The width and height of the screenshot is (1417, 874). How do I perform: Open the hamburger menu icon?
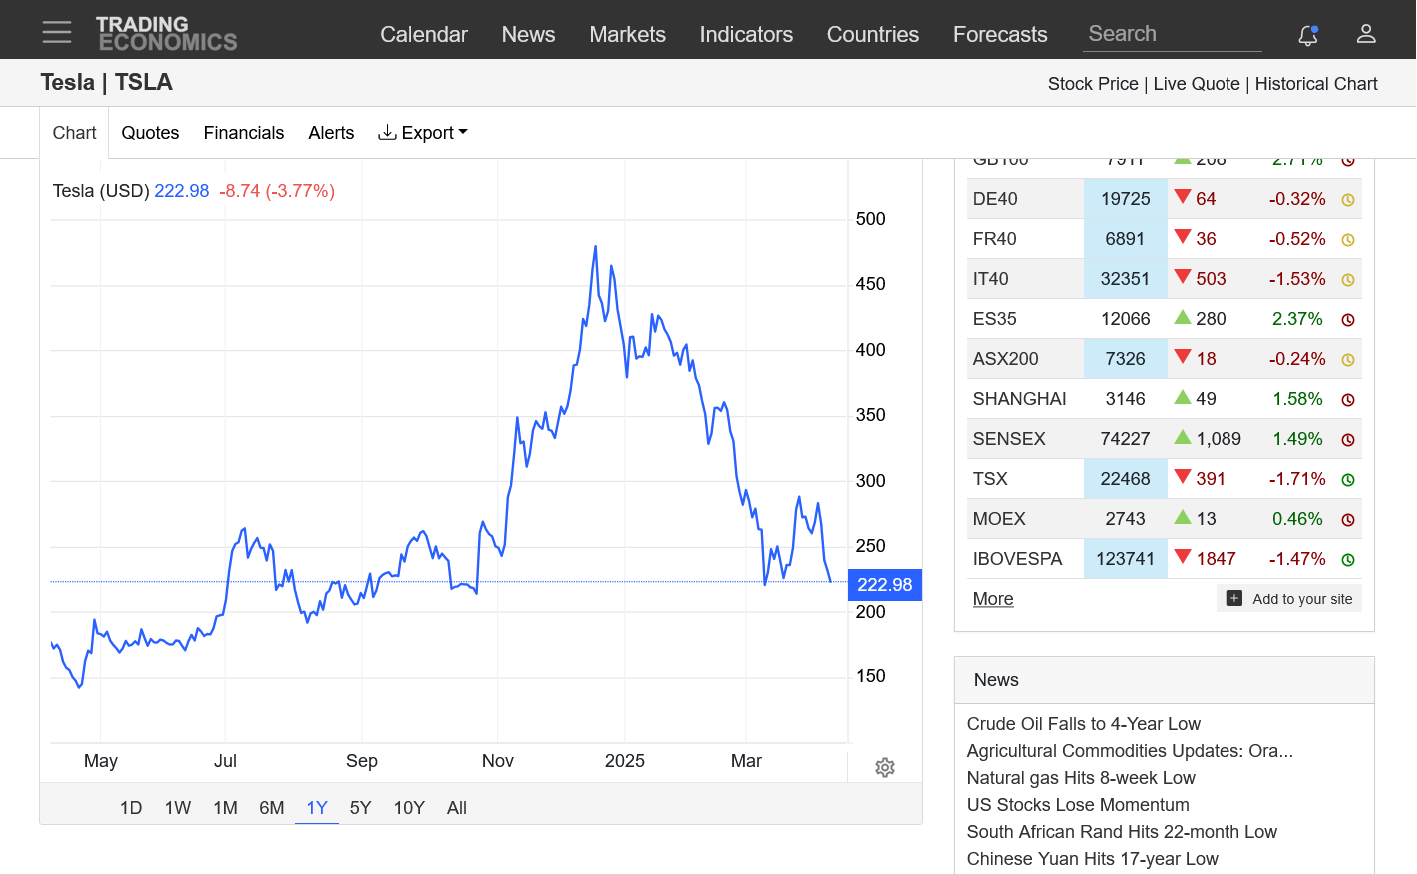[57, 33]
